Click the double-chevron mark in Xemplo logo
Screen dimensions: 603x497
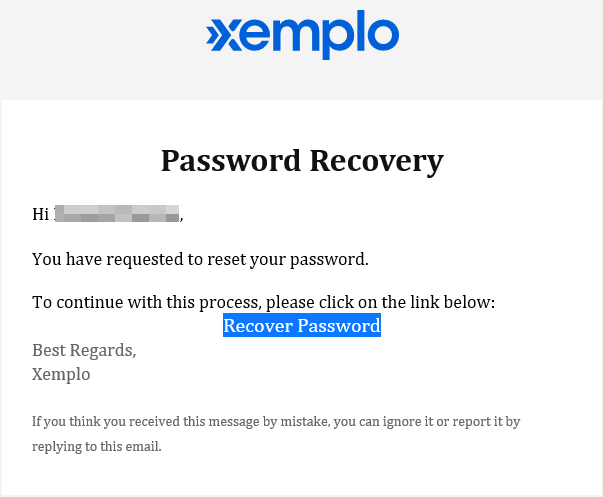[x=218, y=38]
